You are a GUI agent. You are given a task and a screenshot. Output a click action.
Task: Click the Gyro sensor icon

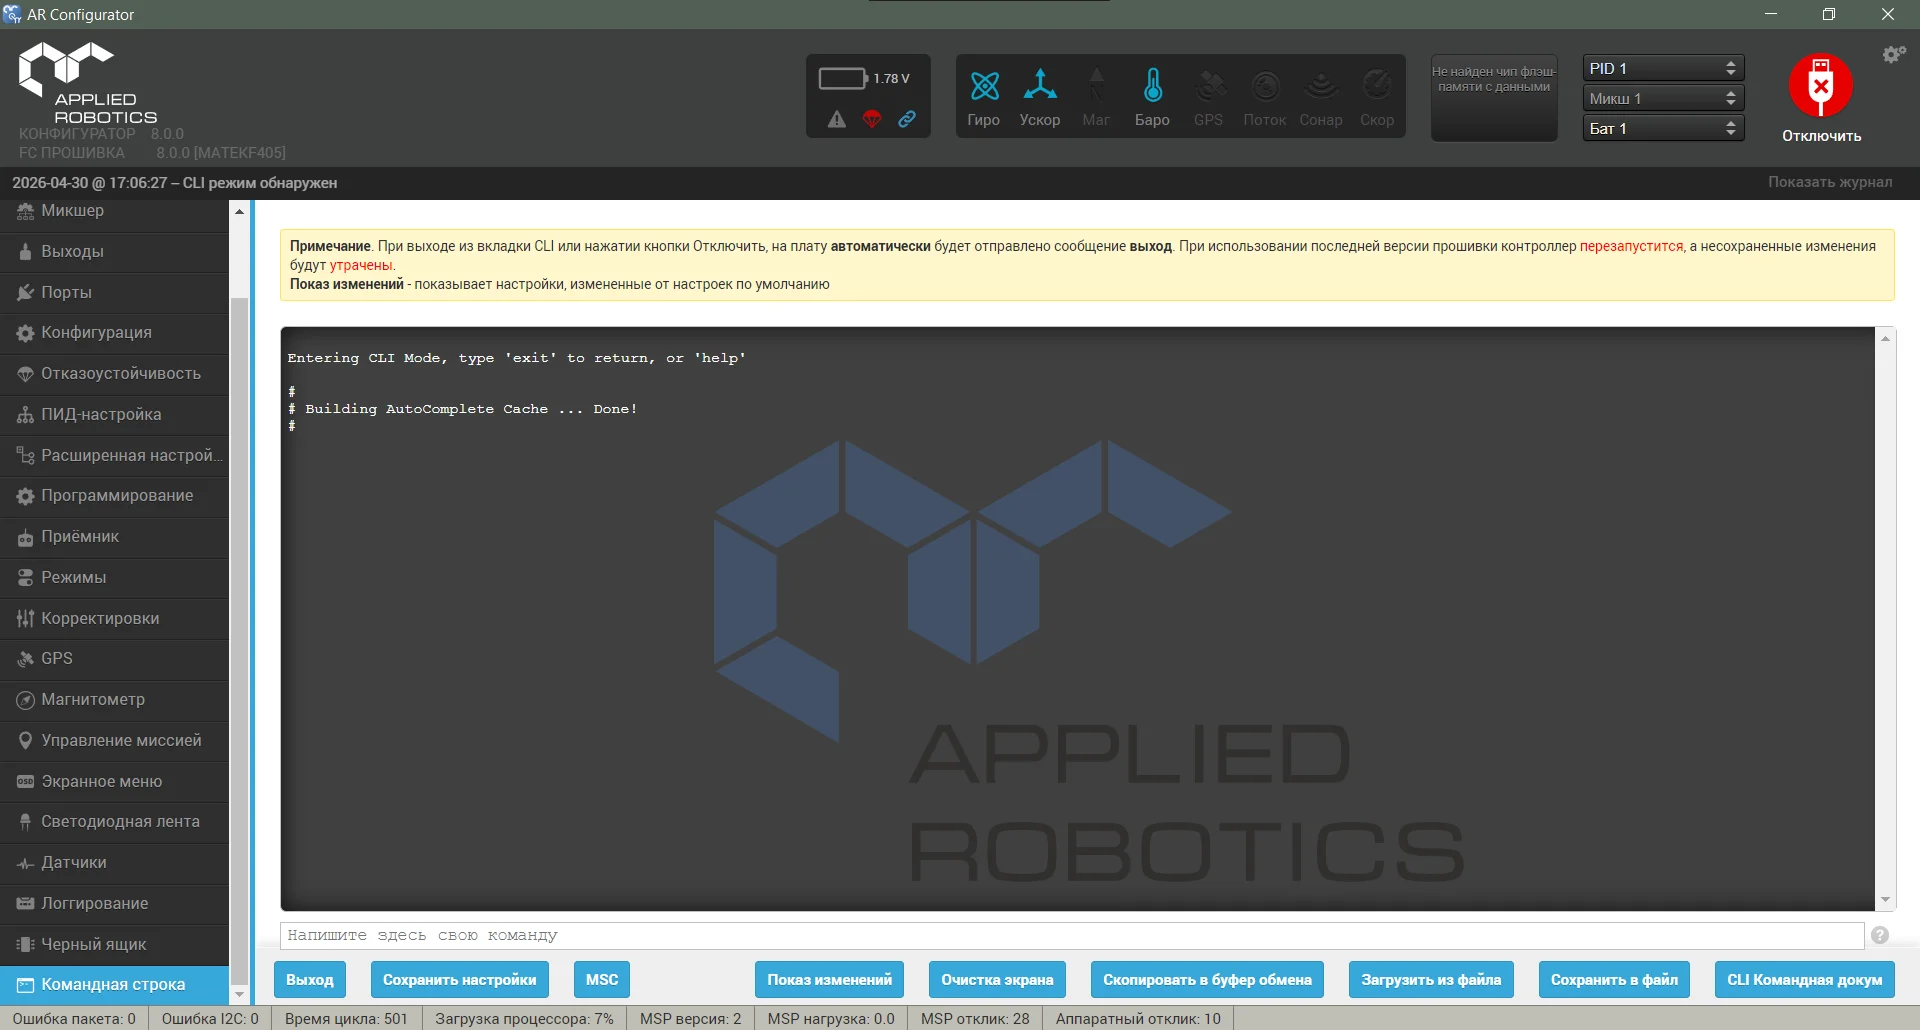[x=984, y=86]
